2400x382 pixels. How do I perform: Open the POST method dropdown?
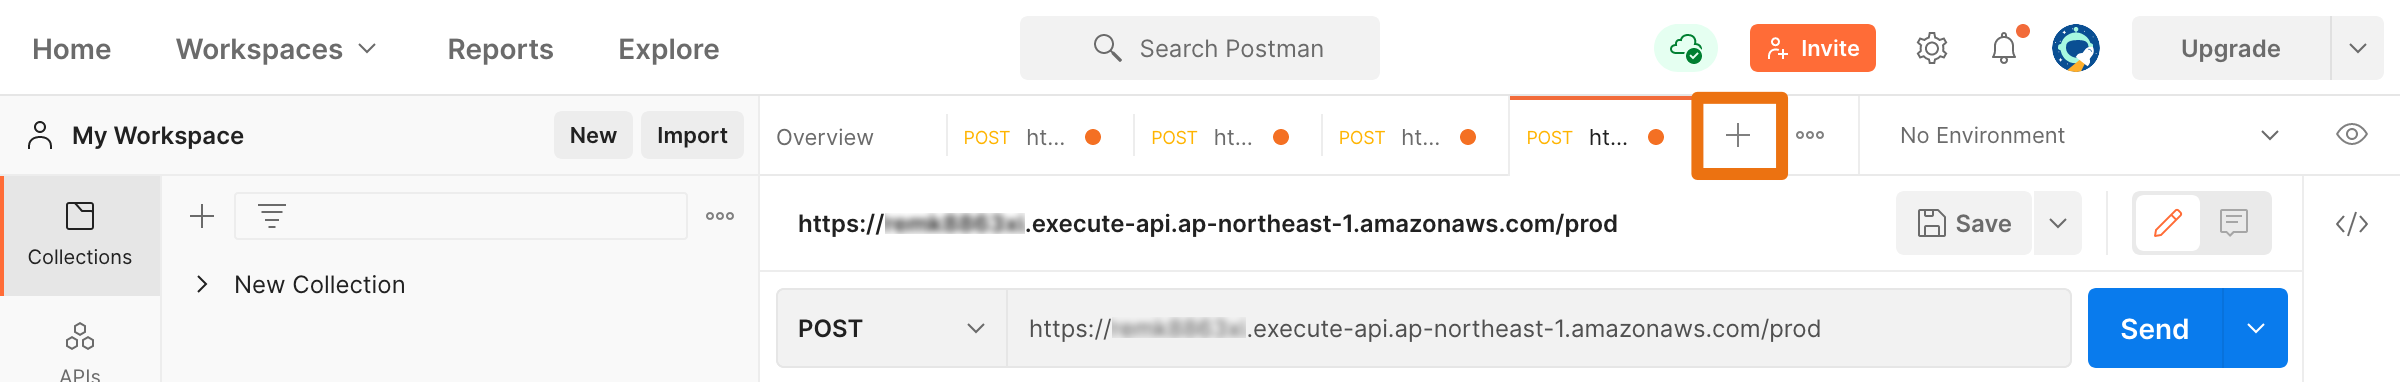(892, 328)
